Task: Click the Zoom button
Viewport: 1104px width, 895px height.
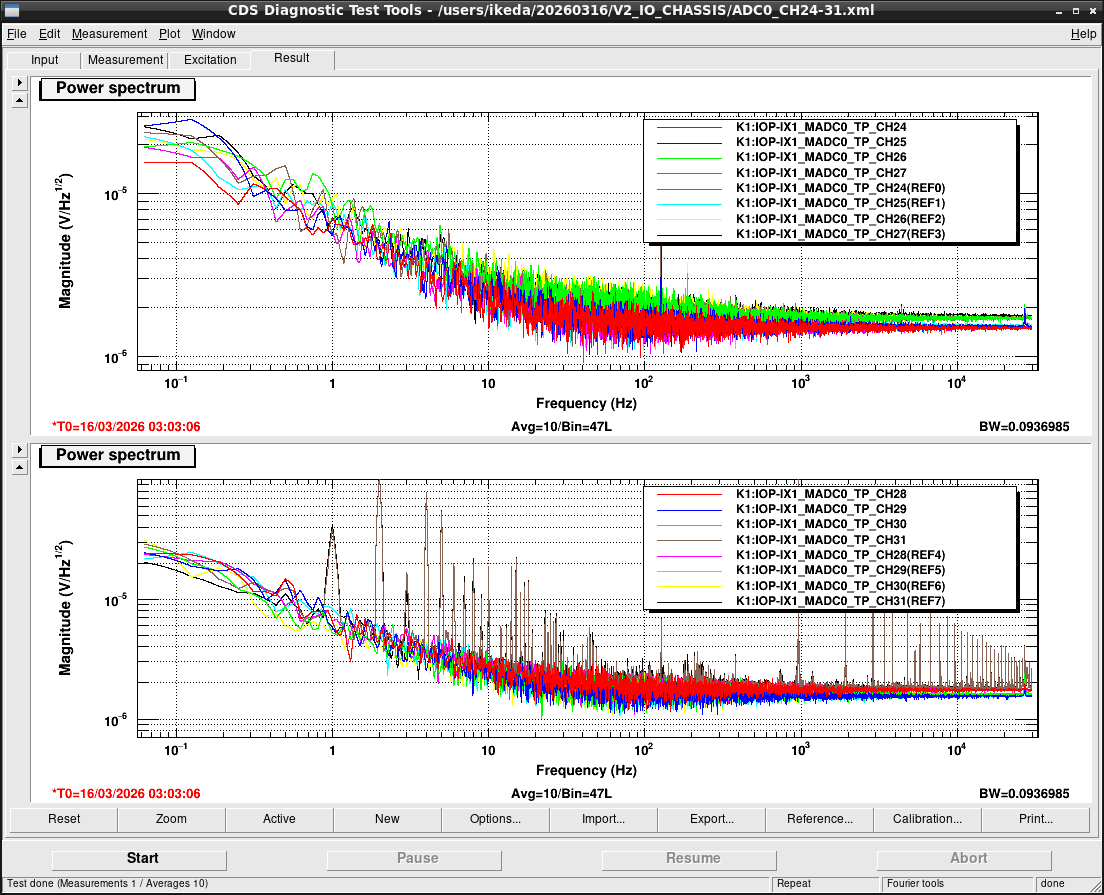Action: (171, 819)
